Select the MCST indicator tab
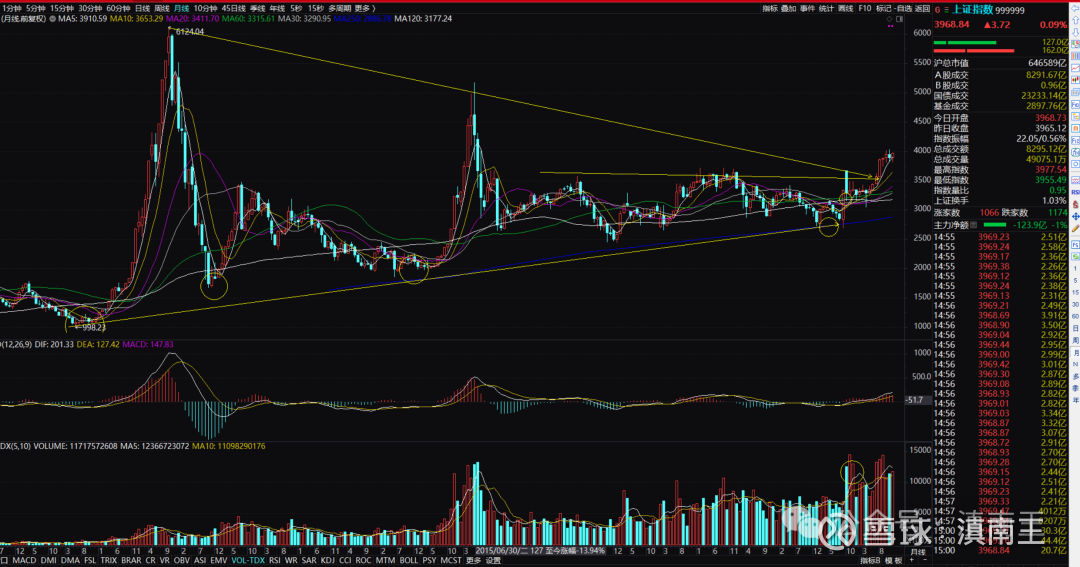Viewport: 1080px width, 567px height. coord(451,560)
